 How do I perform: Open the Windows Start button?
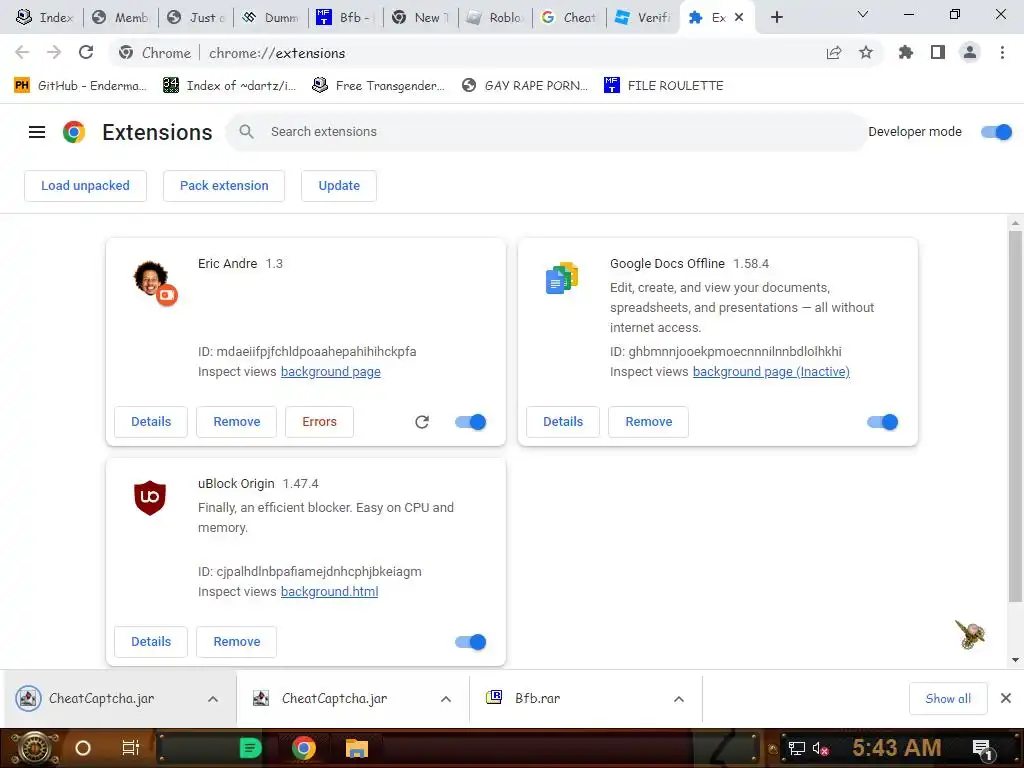tap(35, 748)
